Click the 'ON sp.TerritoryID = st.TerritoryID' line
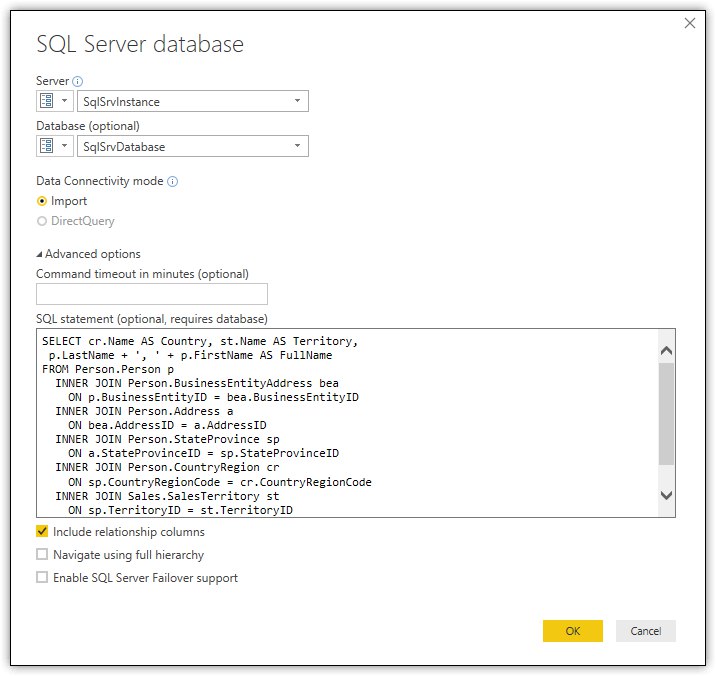This screenshot has height=676, width=716. [x=180, y=510]
